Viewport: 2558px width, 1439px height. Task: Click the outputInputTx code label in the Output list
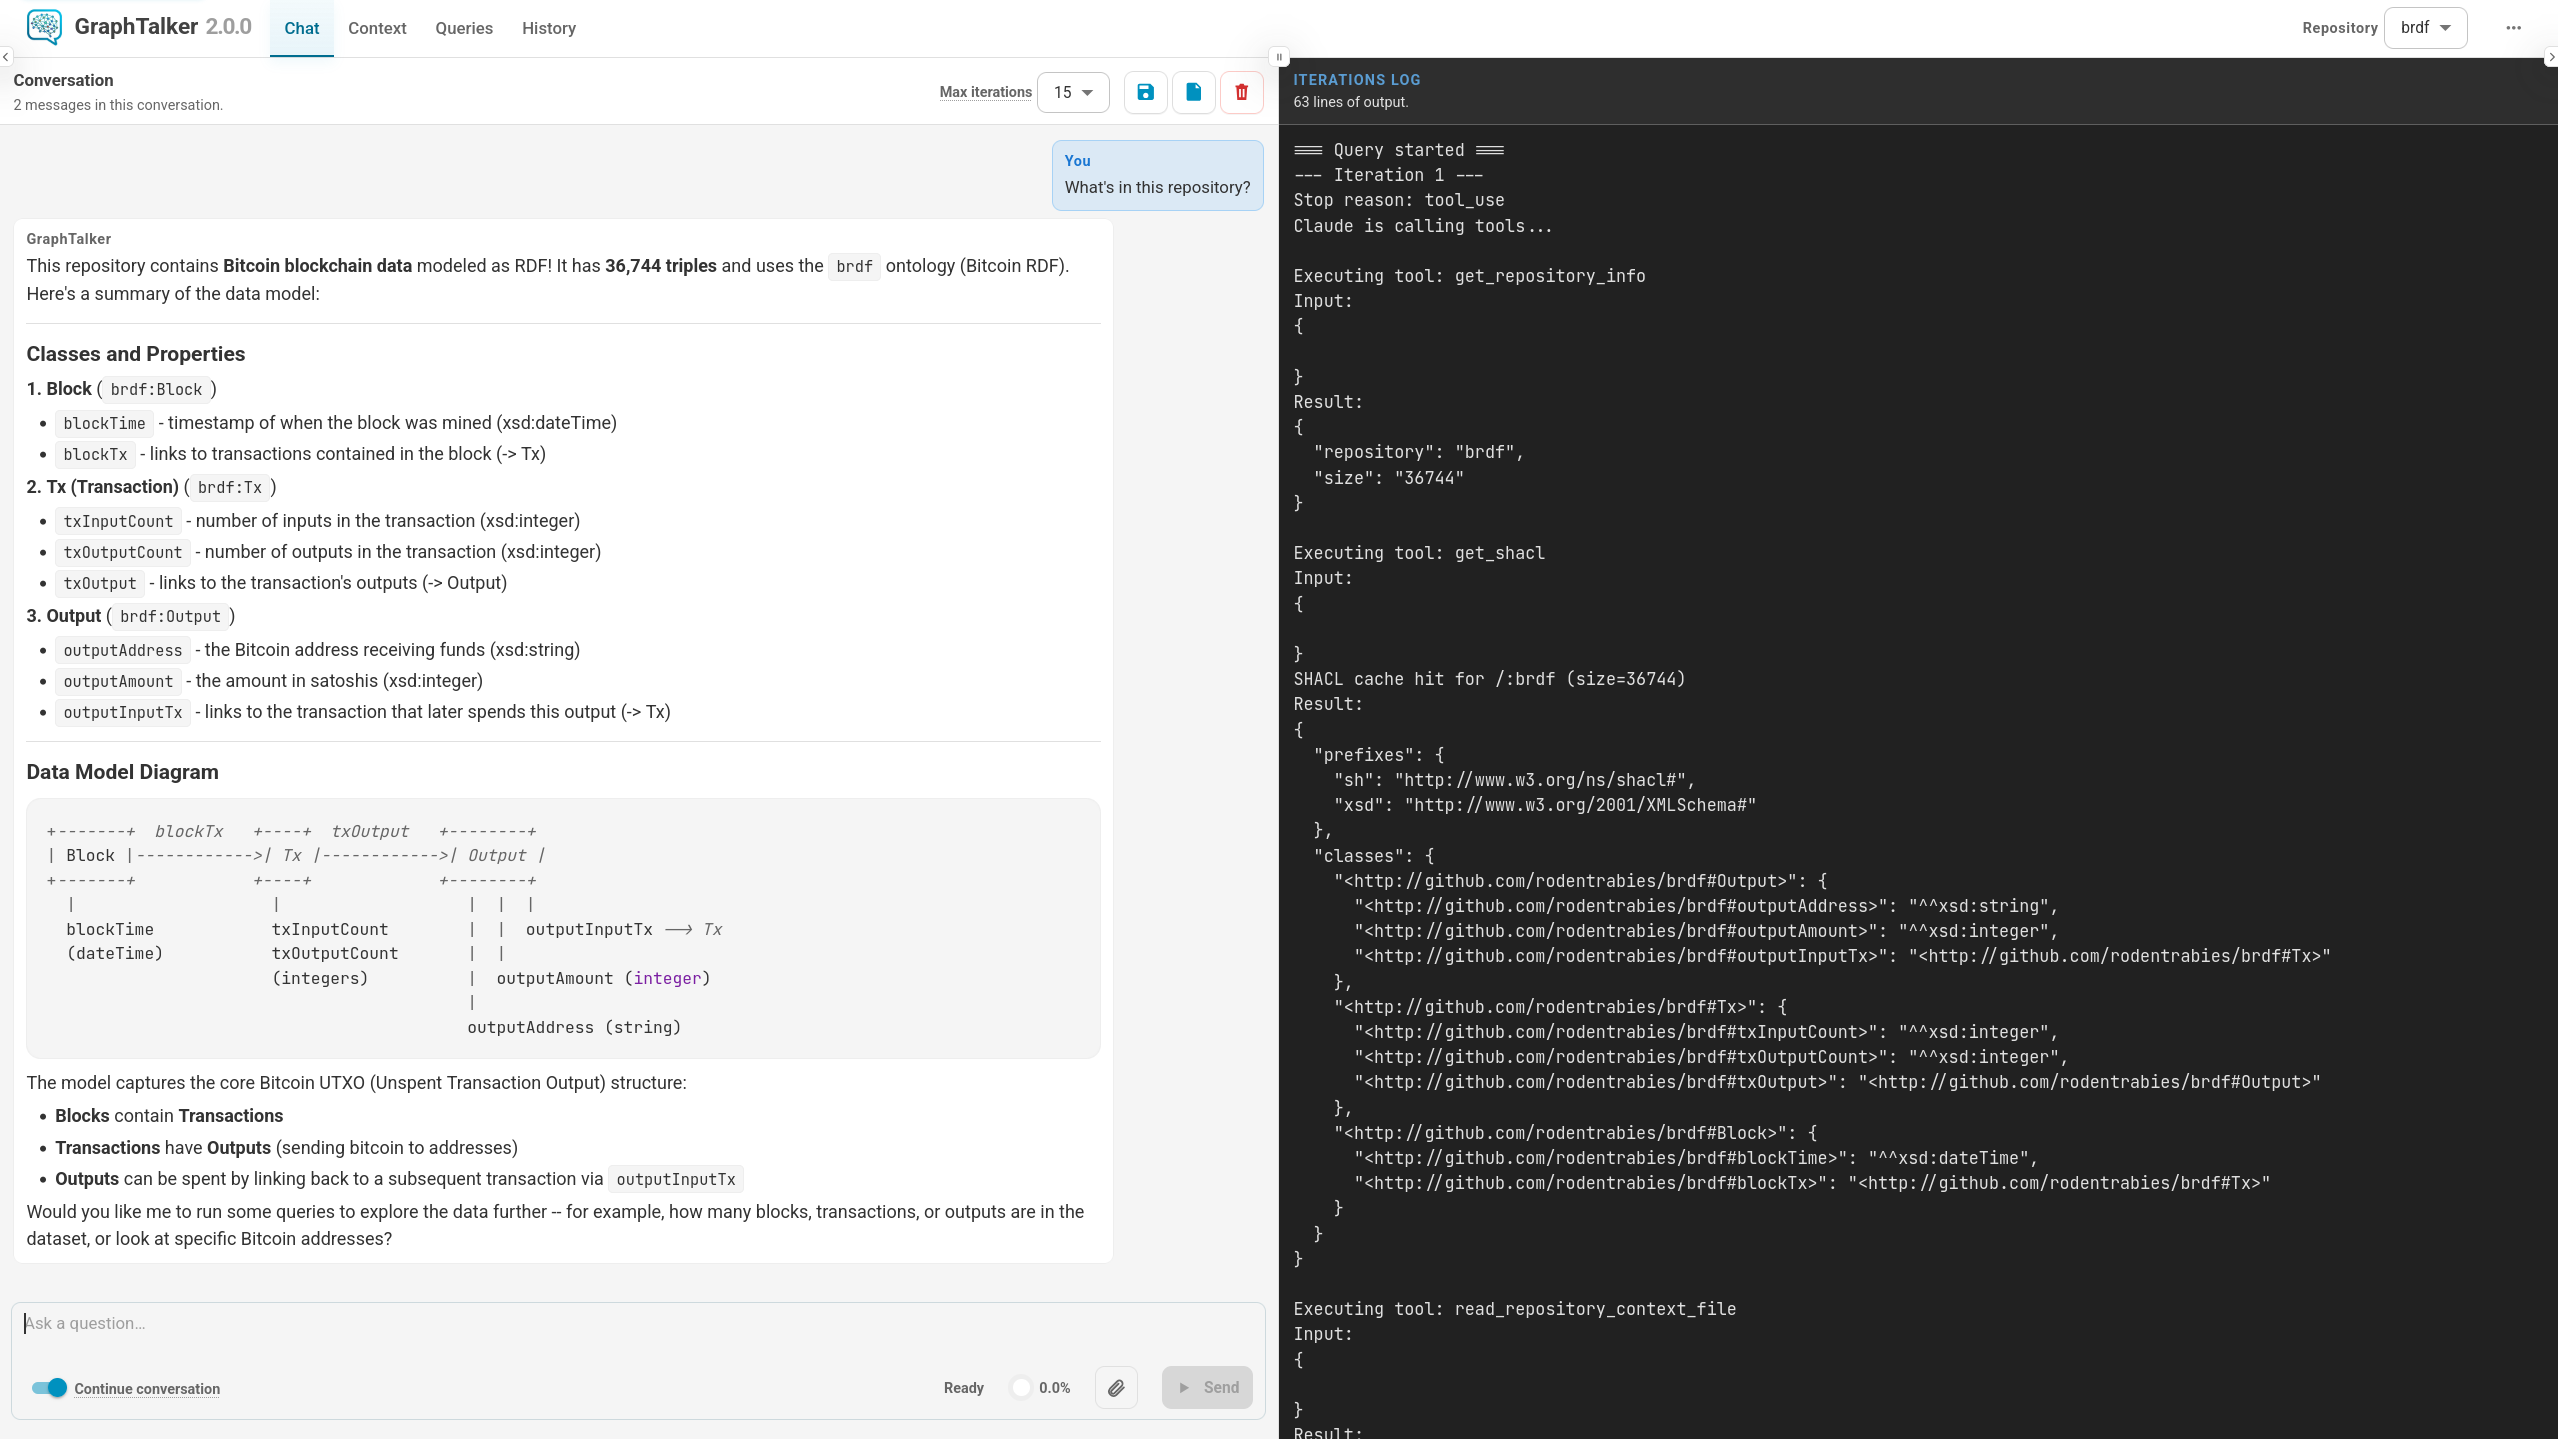pos(123,712)
